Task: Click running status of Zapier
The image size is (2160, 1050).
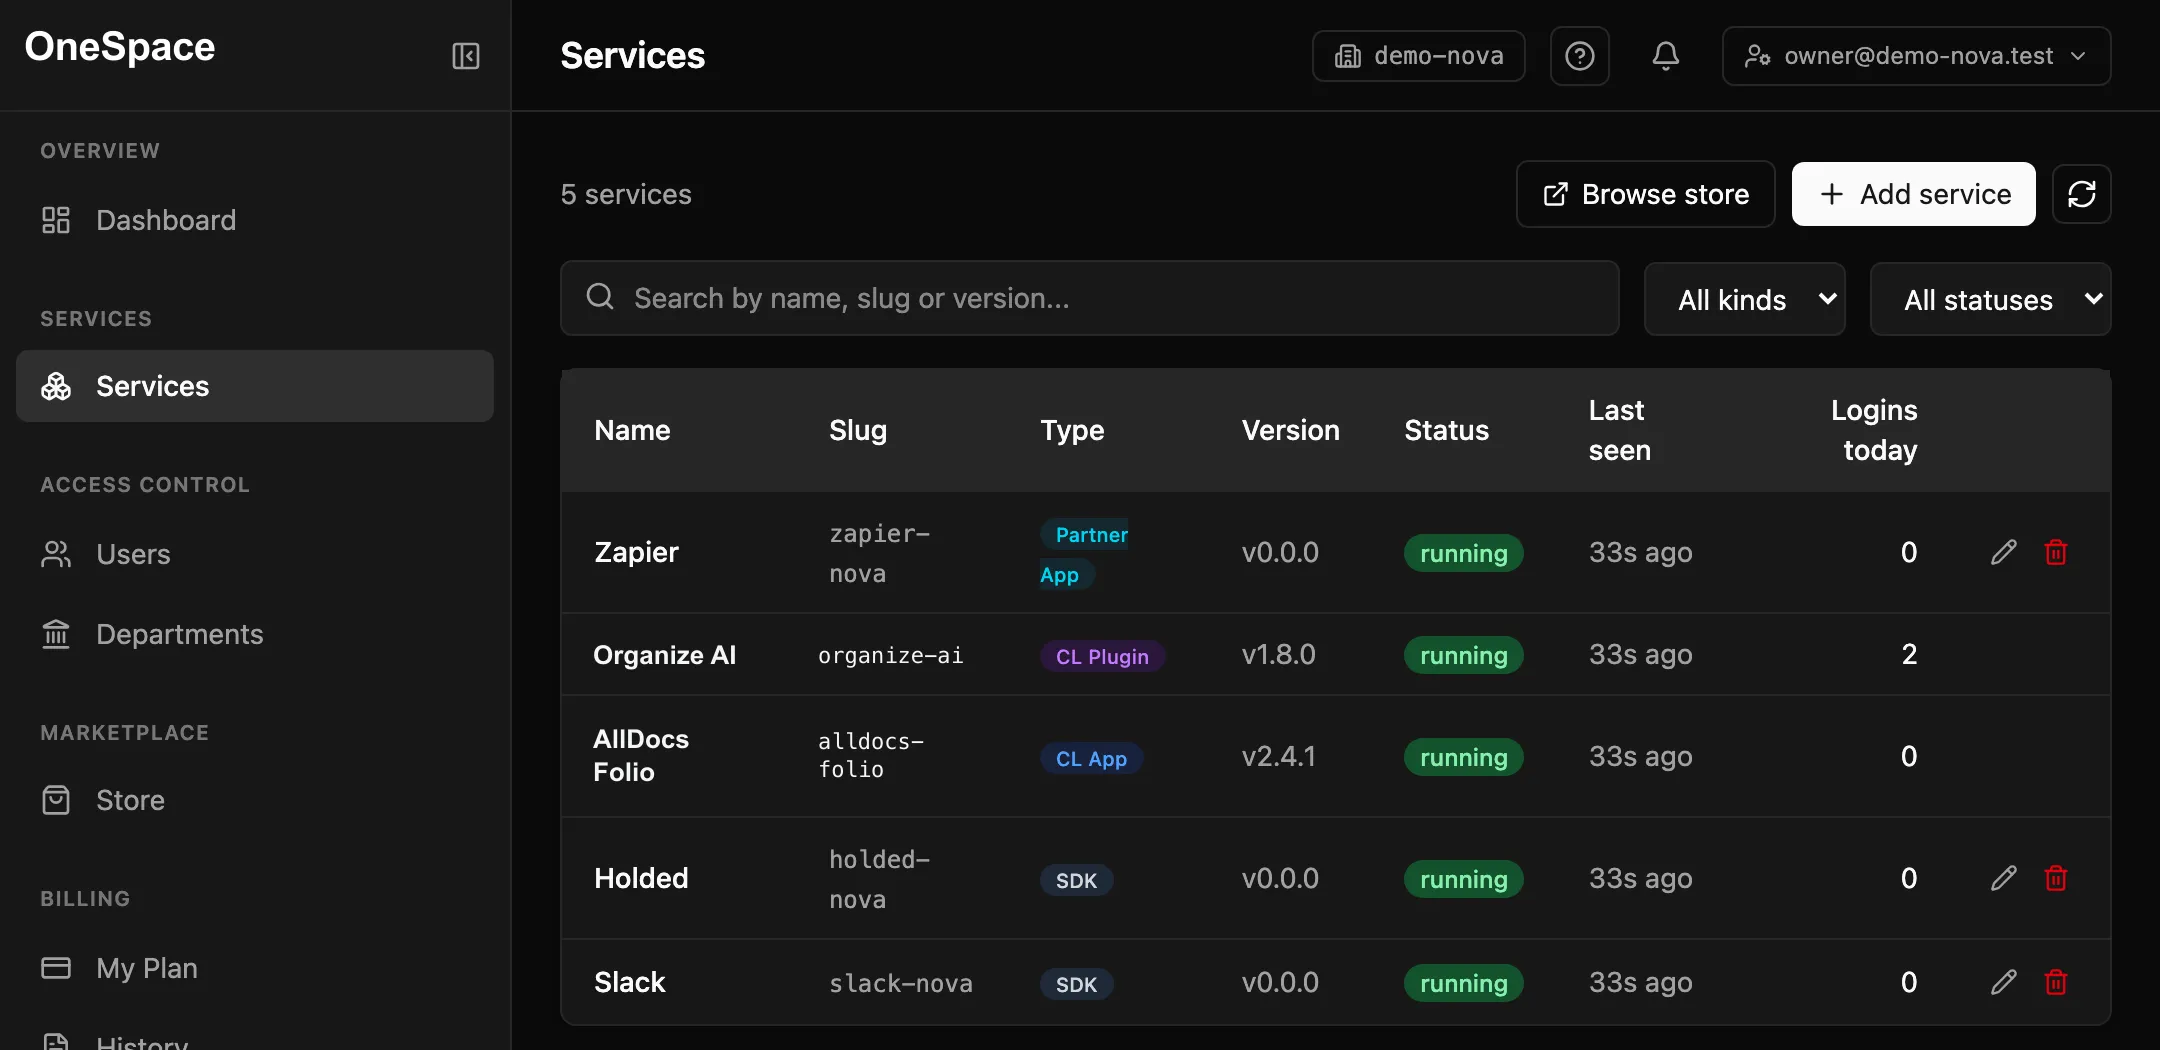Action: (1463, 553)
